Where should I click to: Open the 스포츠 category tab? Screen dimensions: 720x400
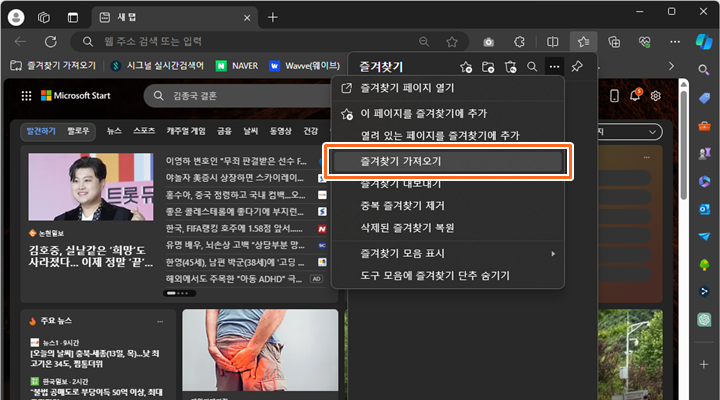[x=144, y=131]
